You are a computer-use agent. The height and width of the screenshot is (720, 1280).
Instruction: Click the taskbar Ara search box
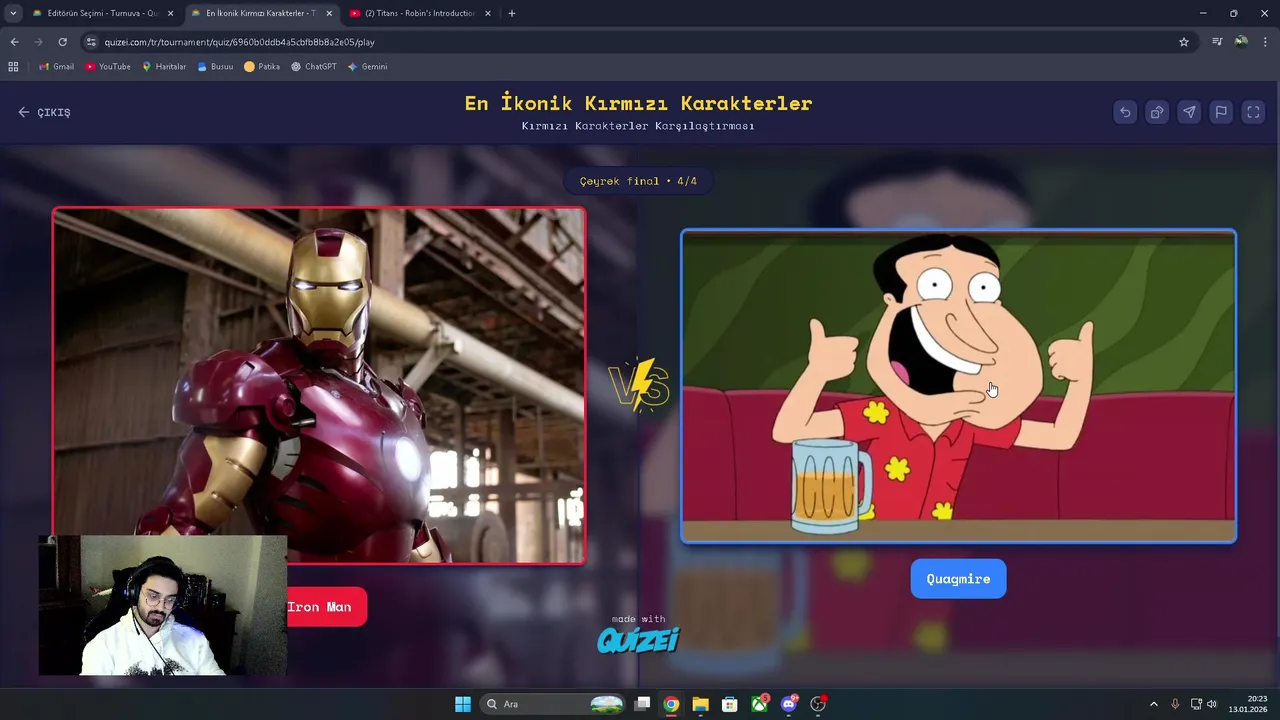coord(554,704)
